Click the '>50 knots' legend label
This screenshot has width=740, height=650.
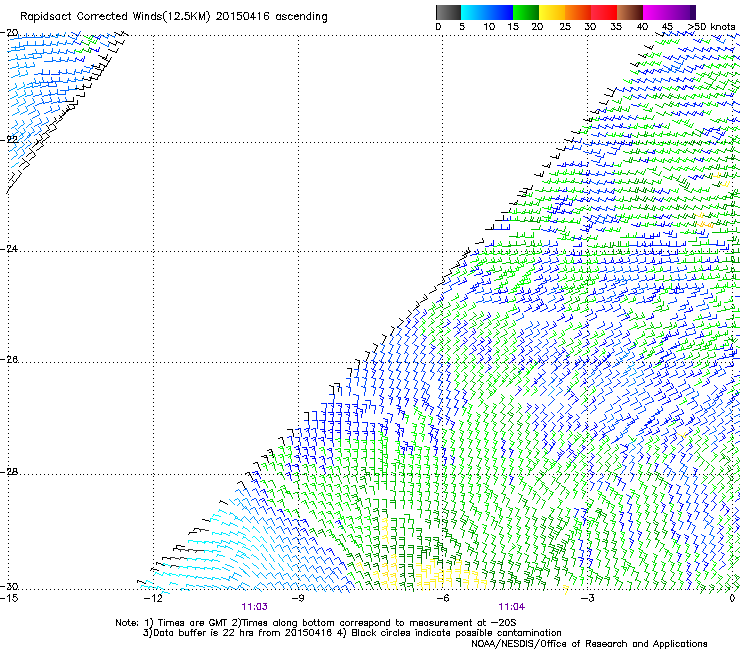pos(711,27)
